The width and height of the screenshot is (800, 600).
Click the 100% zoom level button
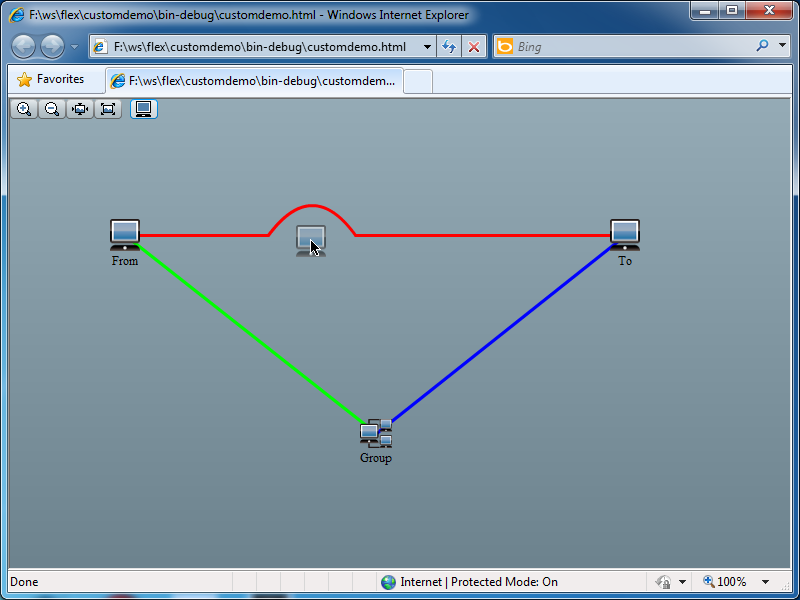(x=724, y=582)
